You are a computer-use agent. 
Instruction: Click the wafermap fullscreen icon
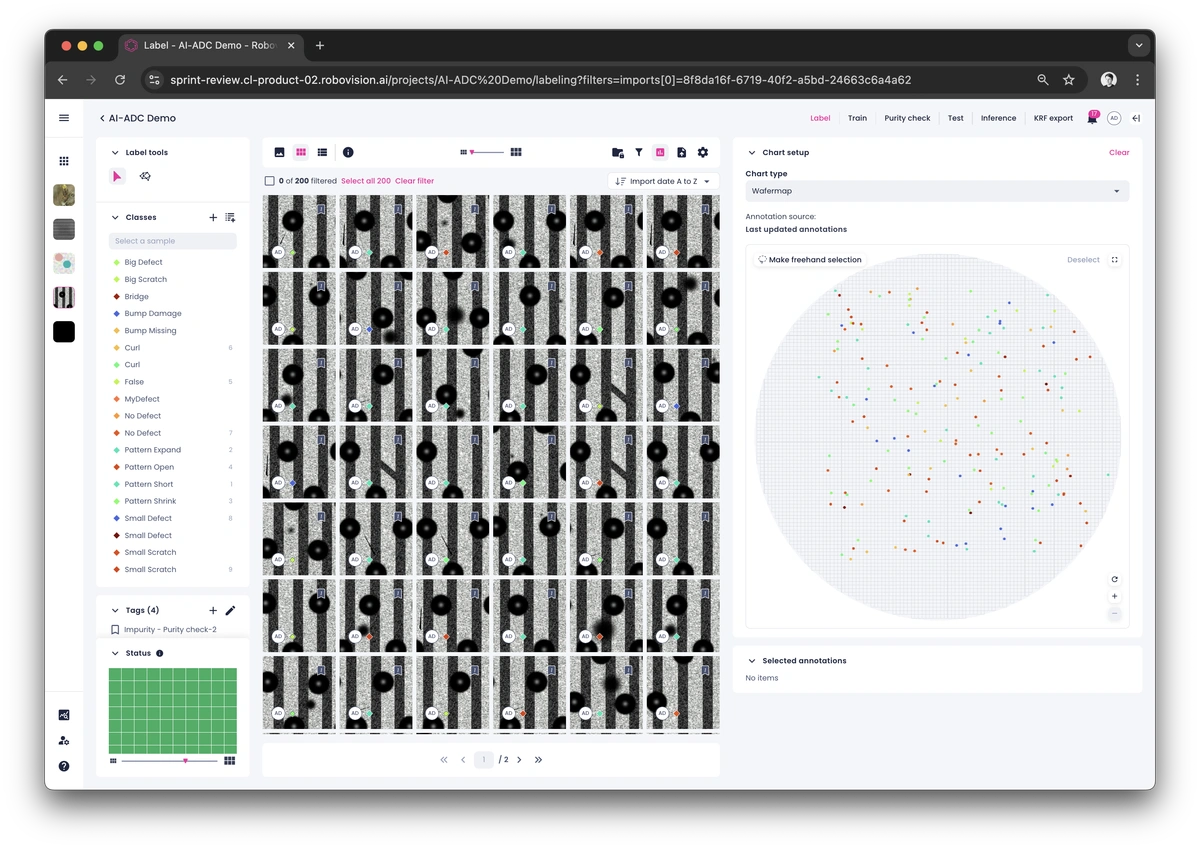pos(1115,260)
